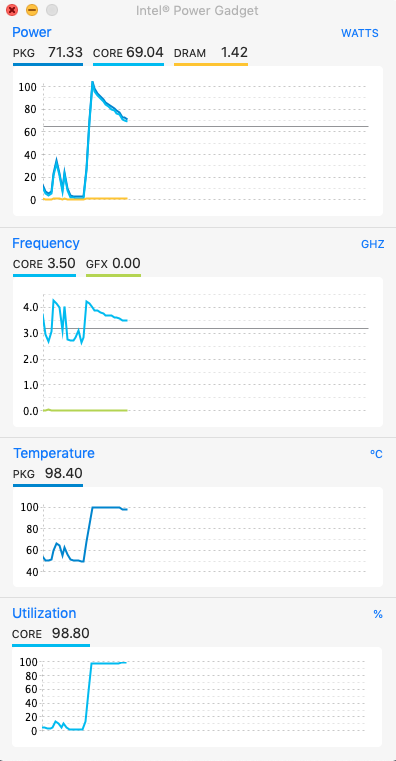Click the DRAM power reading 1.42

coord(234,52)
